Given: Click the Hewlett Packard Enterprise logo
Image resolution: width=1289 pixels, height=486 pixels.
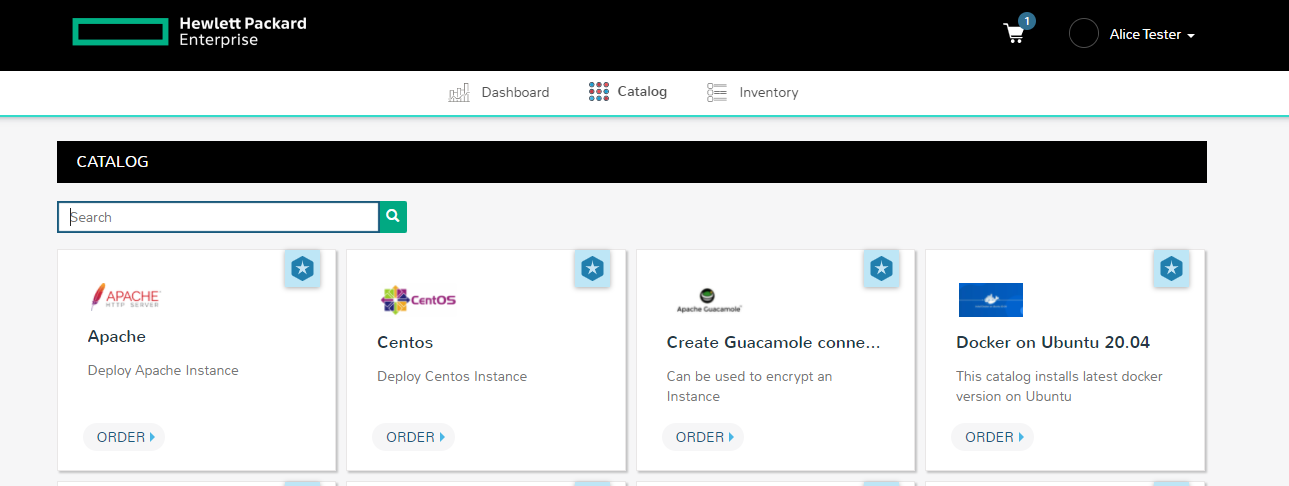Looking at the screenshot, I should pos(189,32).
